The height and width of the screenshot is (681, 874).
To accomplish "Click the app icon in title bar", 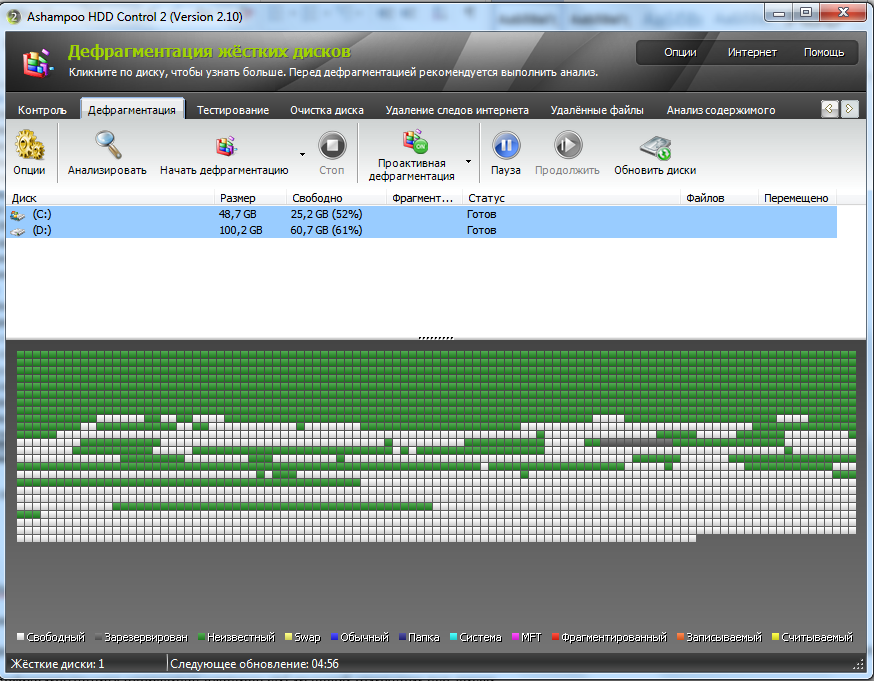I will point(14,17).
